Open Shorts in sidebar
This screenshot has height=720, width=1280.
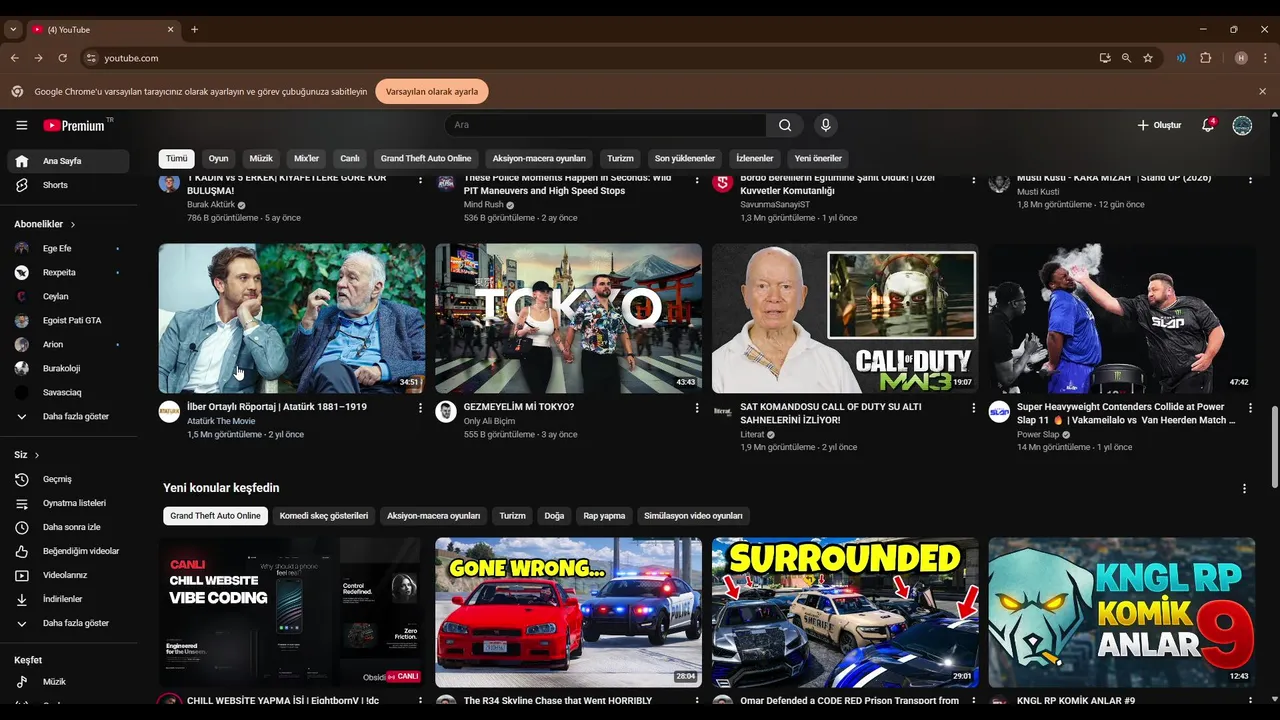68,185
